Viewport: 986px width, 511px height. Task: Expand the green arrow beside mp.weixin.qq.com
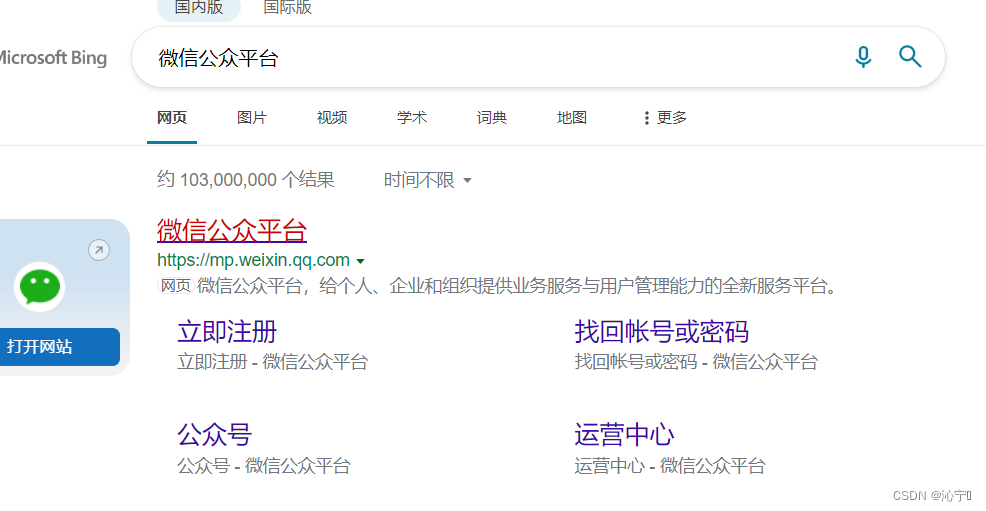[360, 261]
